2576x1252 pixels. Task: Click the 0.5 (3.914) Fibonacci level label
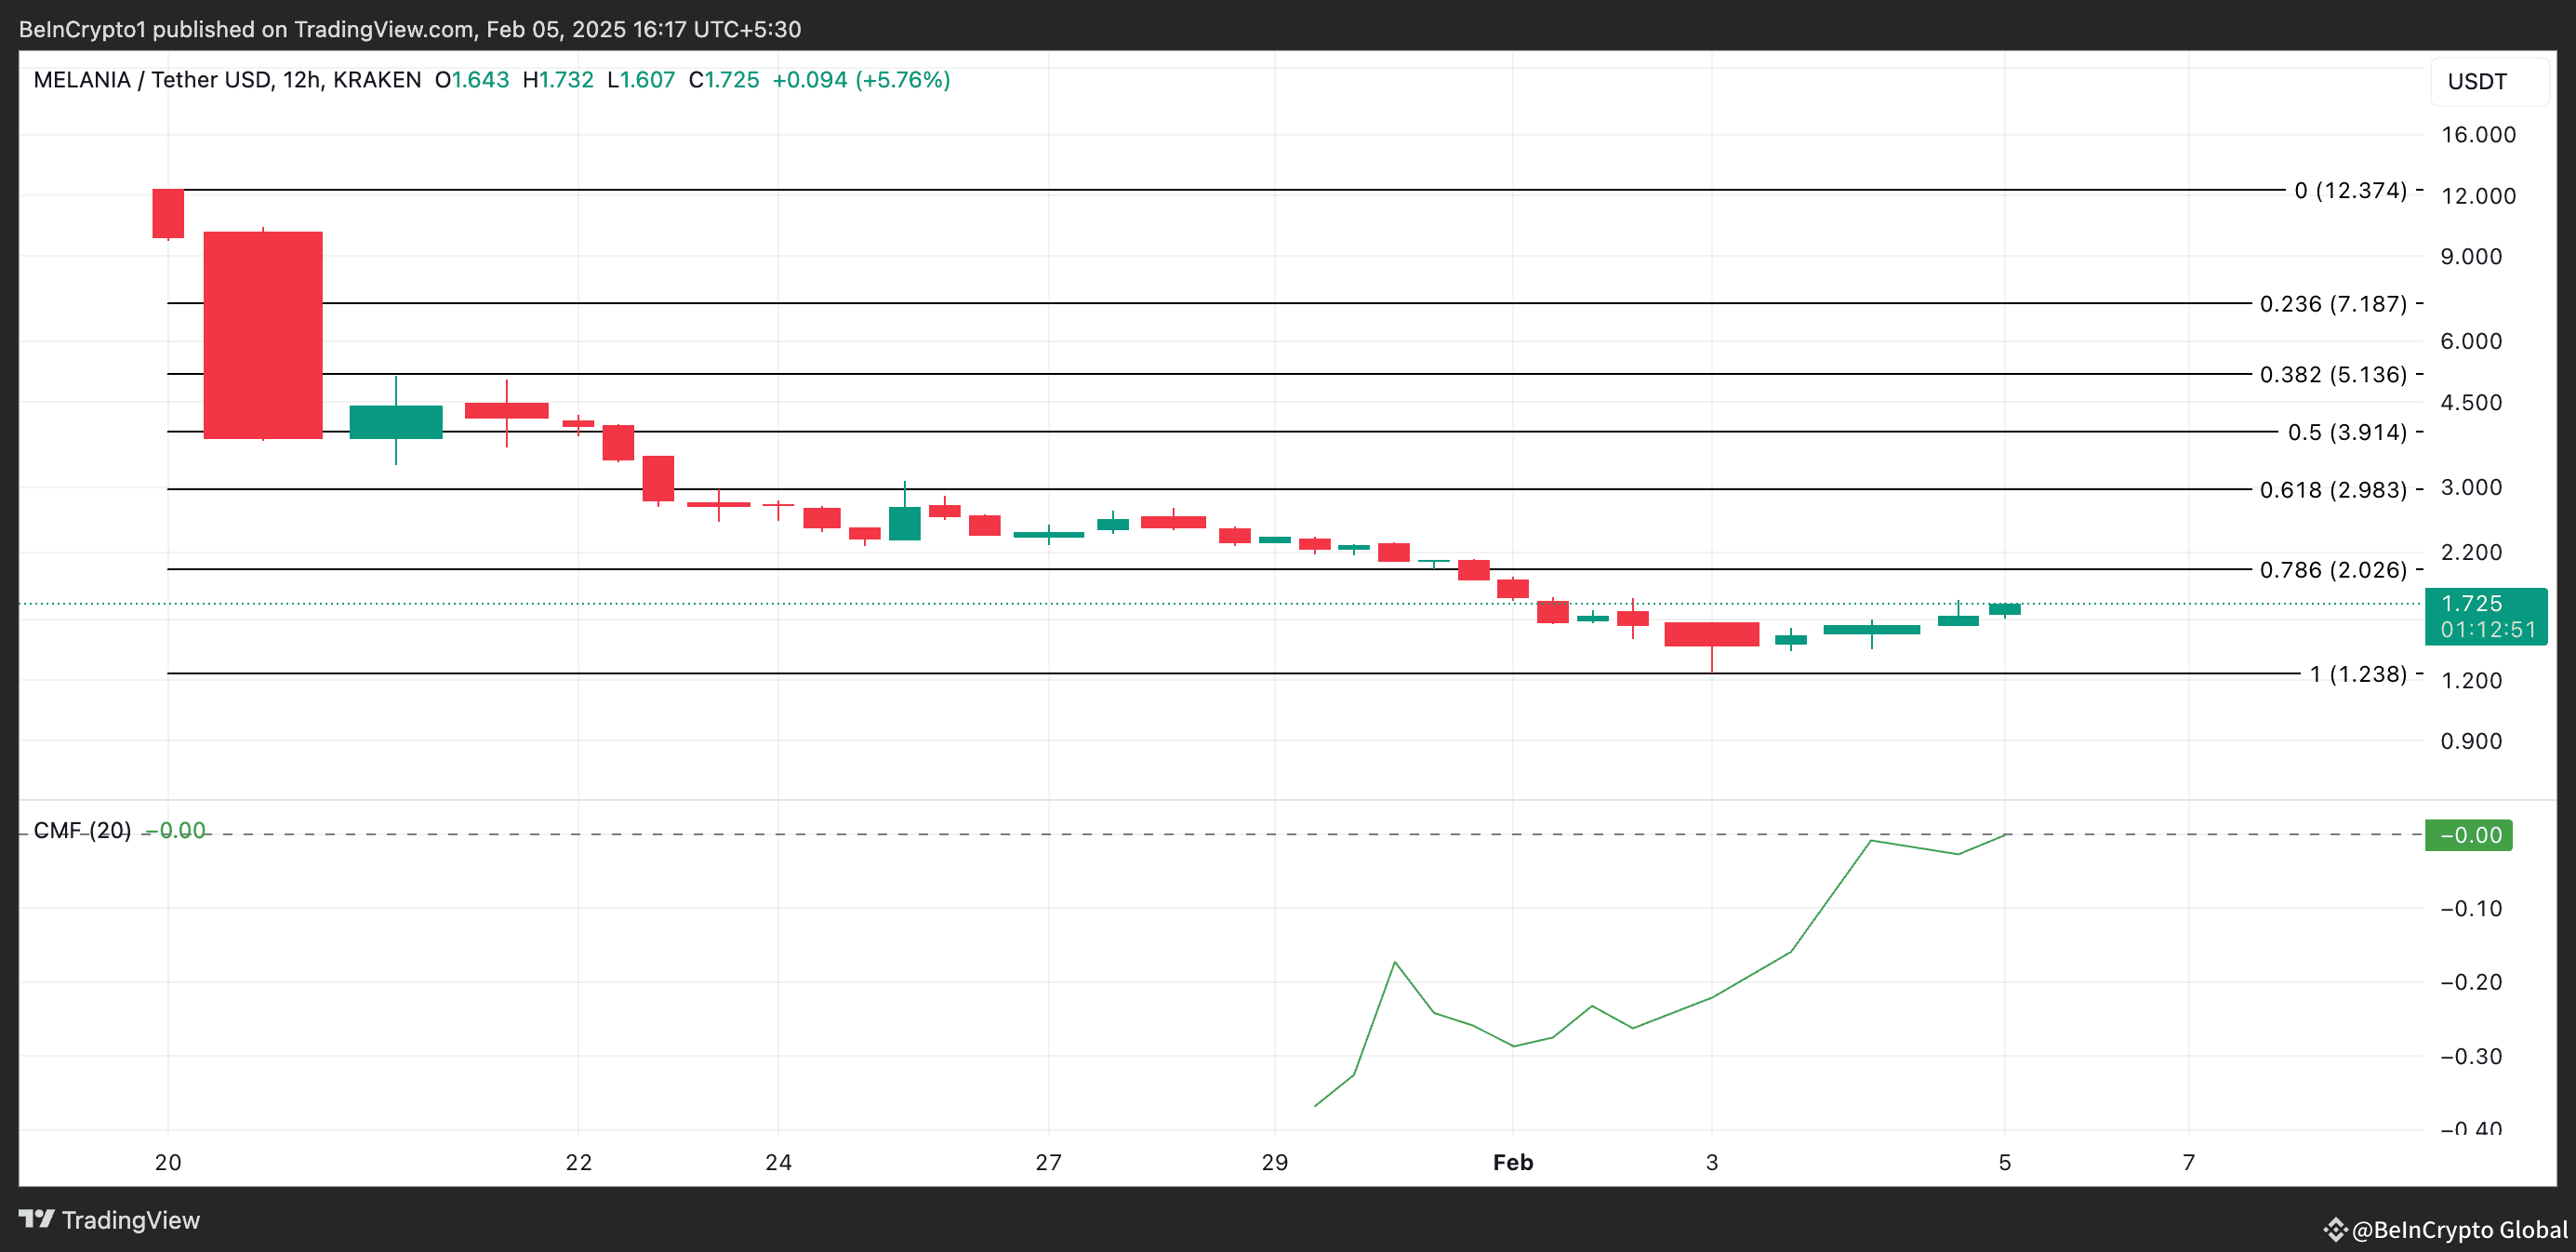[2346, 432]
